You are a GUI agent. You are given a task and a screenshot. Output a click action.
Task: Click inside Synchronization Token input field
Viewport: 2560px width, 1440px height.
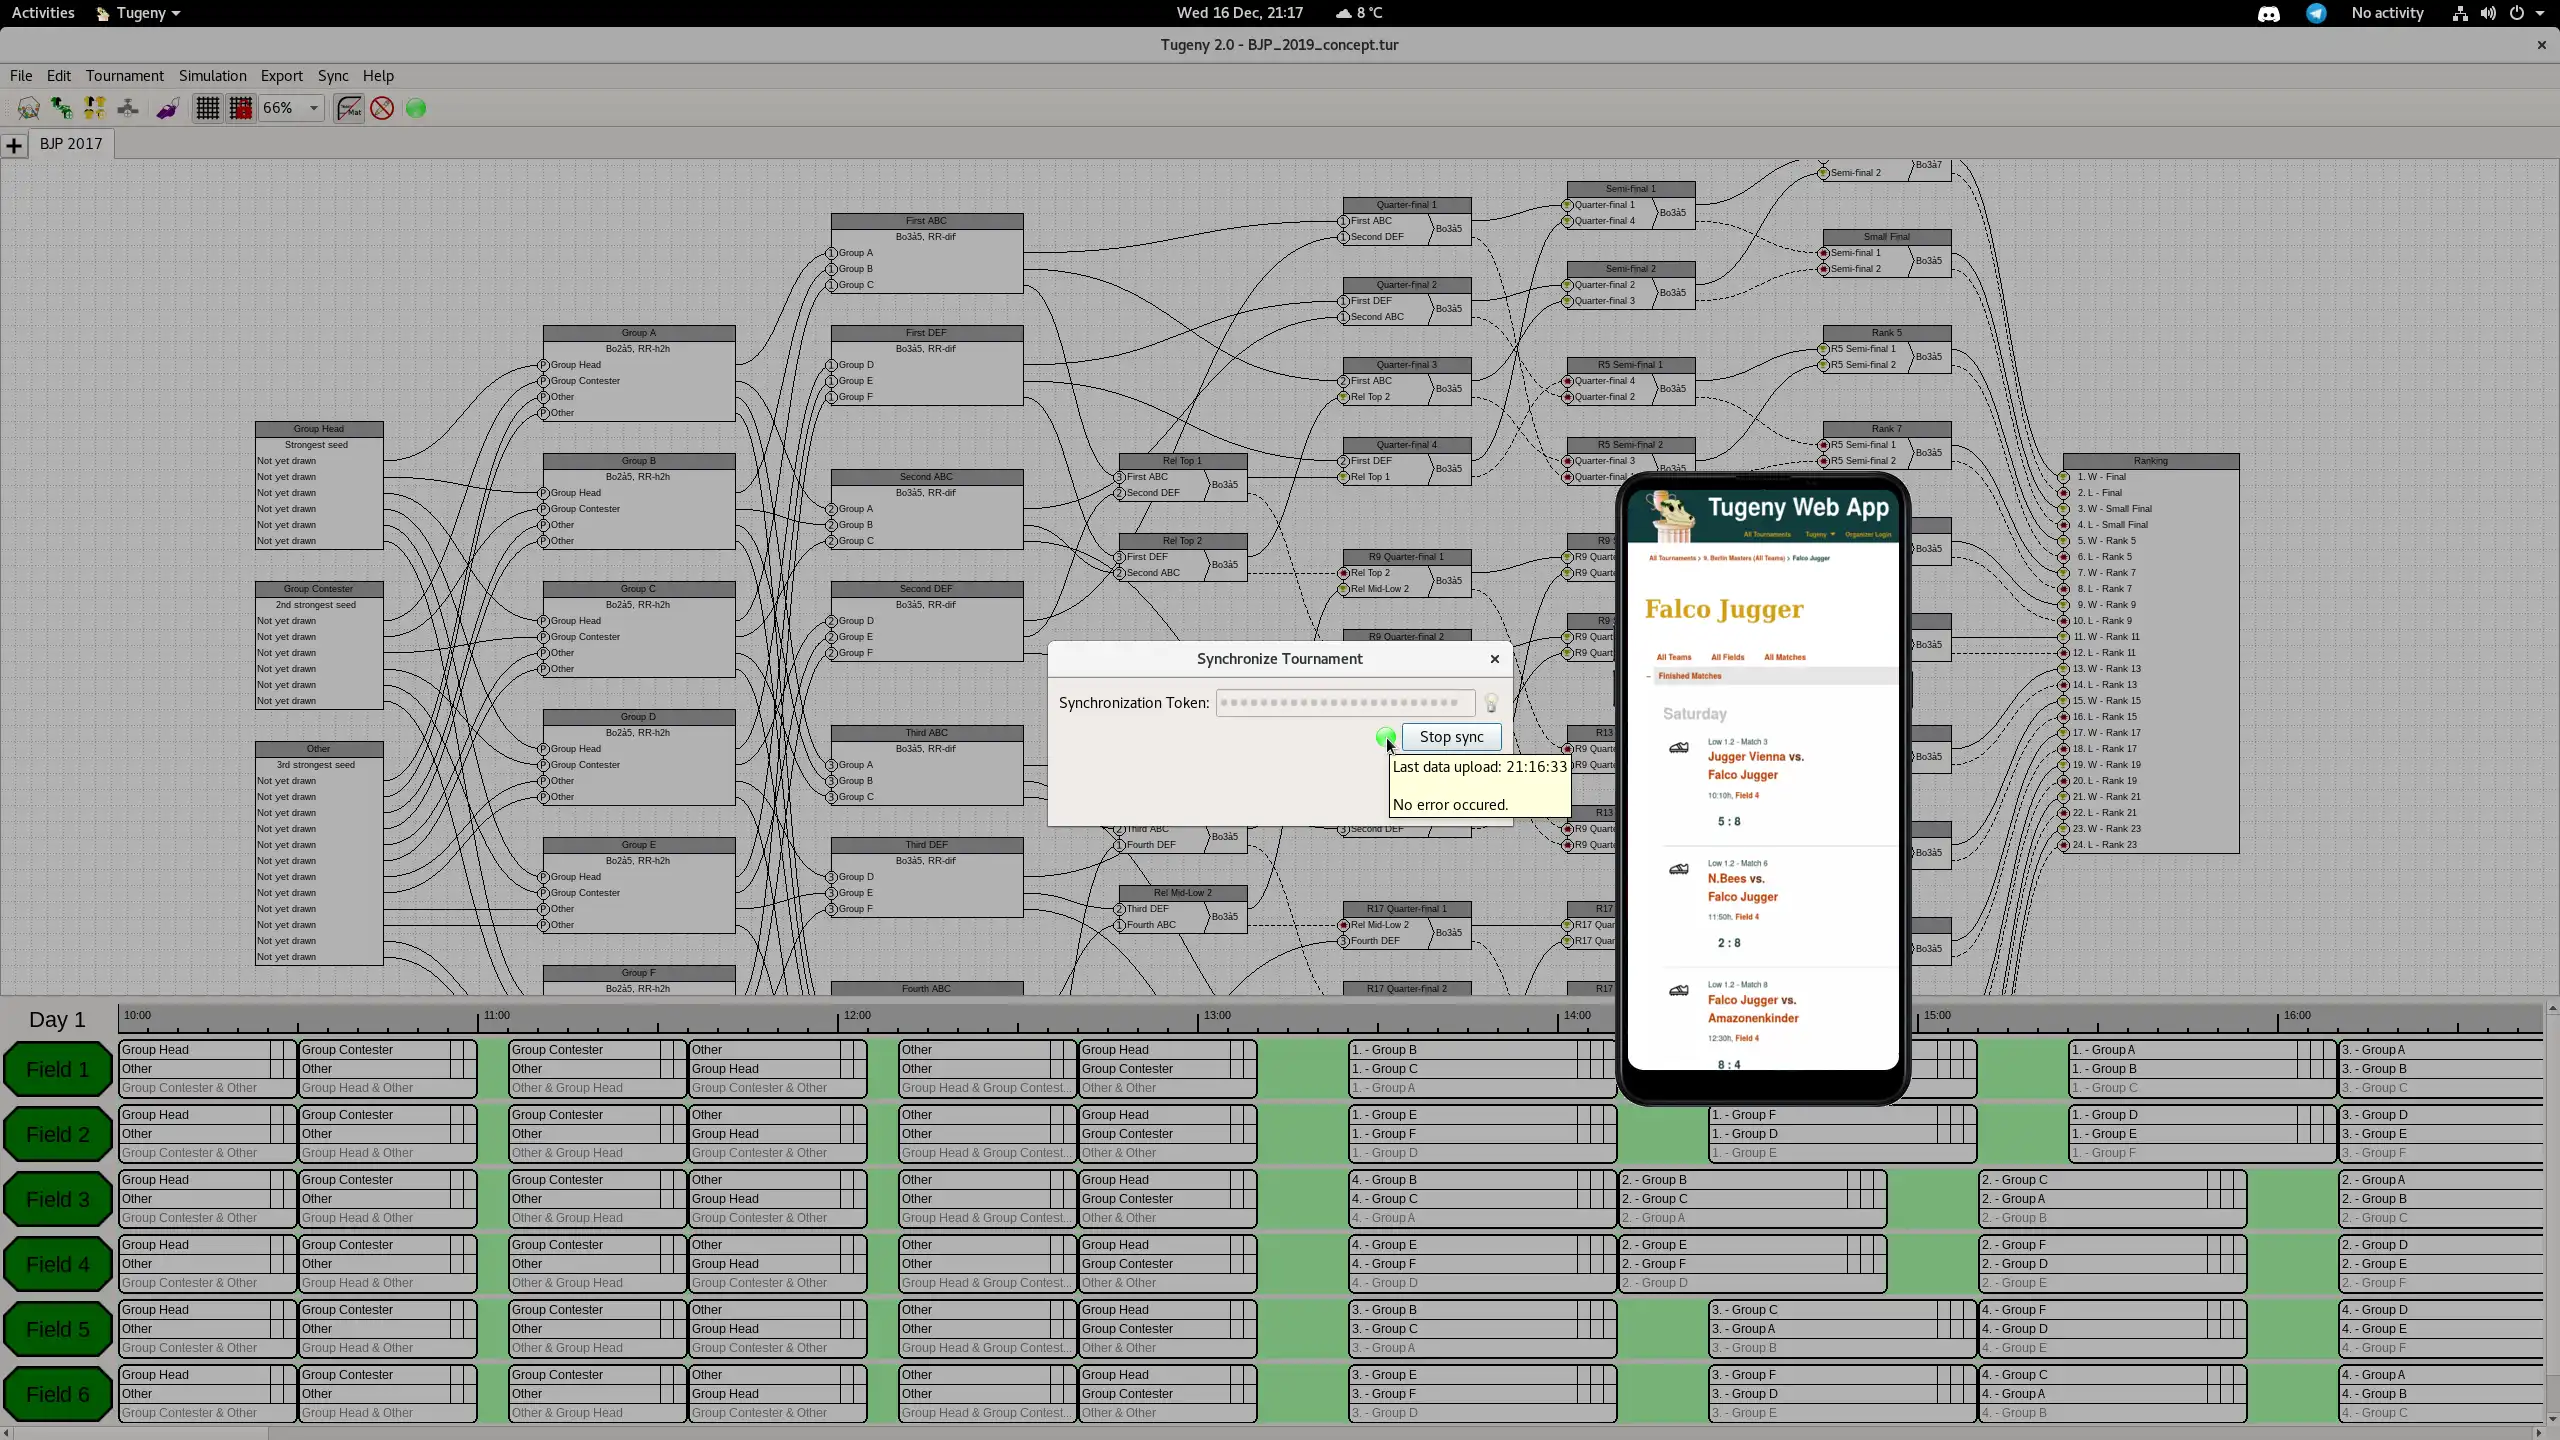tap(1345, 702)
